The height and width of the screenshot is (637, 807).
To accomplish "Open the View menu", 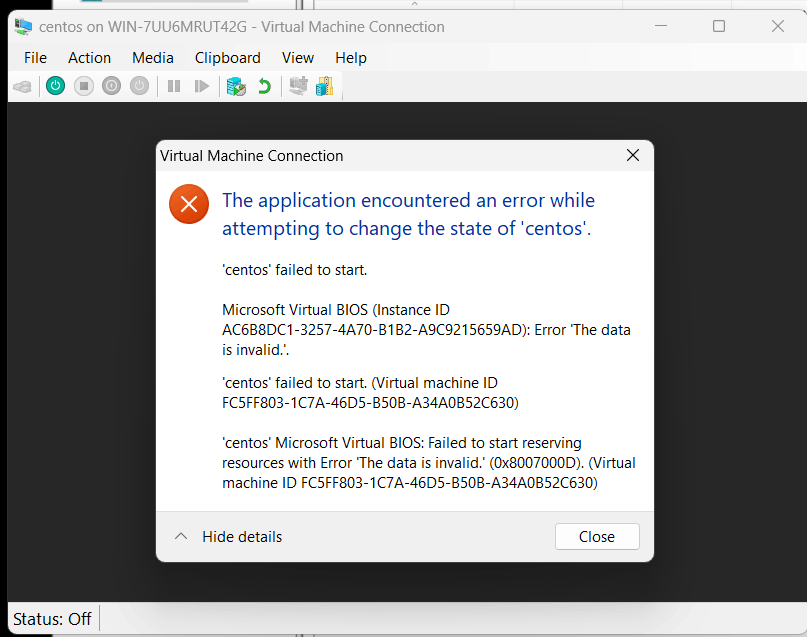I will pyautogui.click(x=298, y=58).
